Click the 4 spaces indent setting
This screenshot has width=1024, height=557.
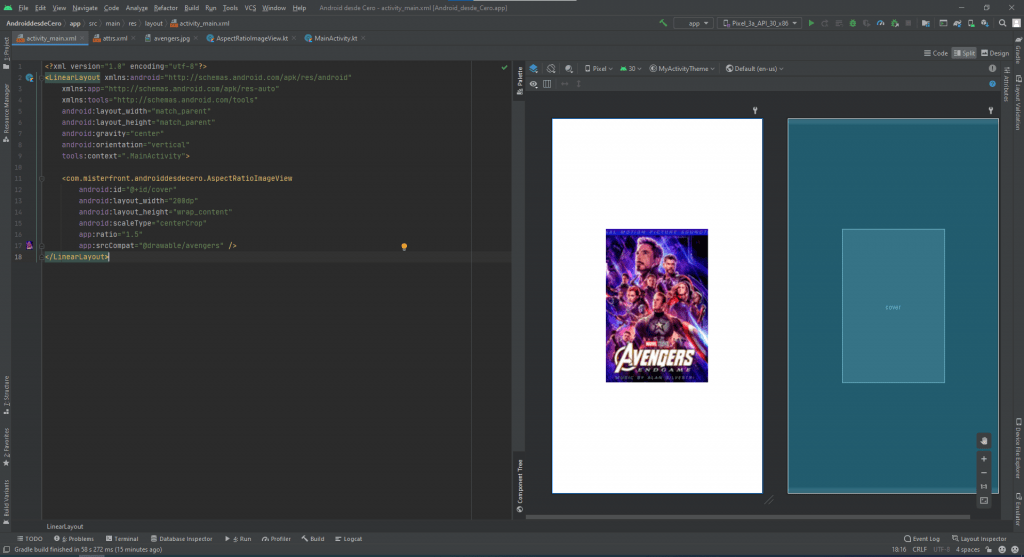967,549
